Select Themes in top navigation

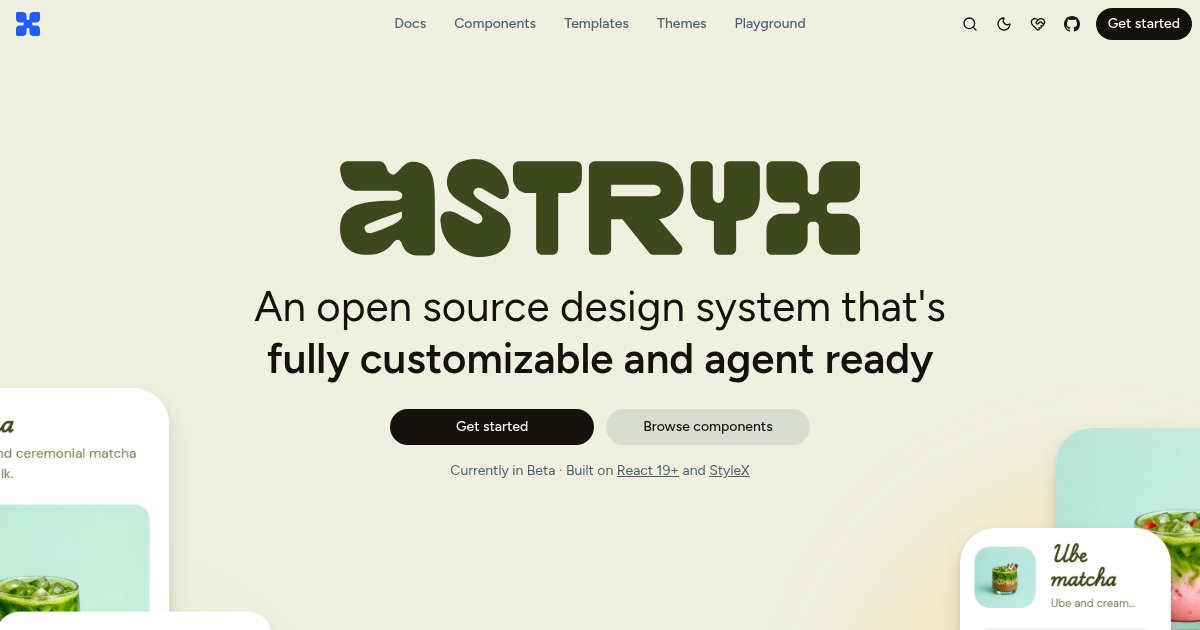(682, 23)
